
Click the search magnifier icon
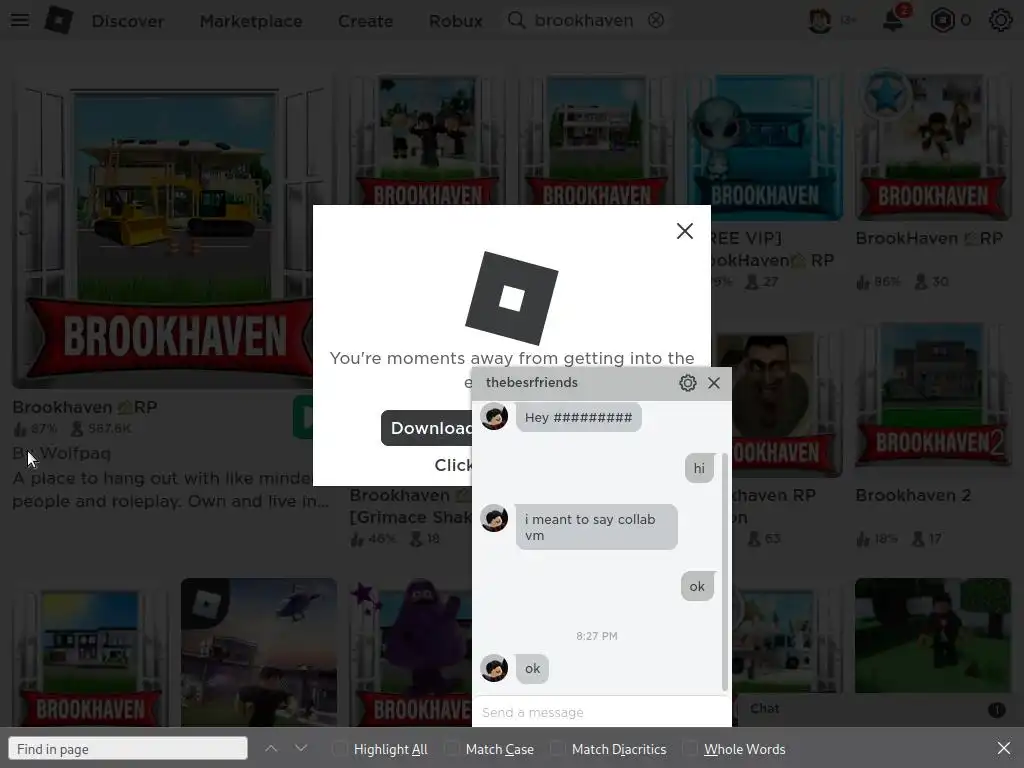517,20
